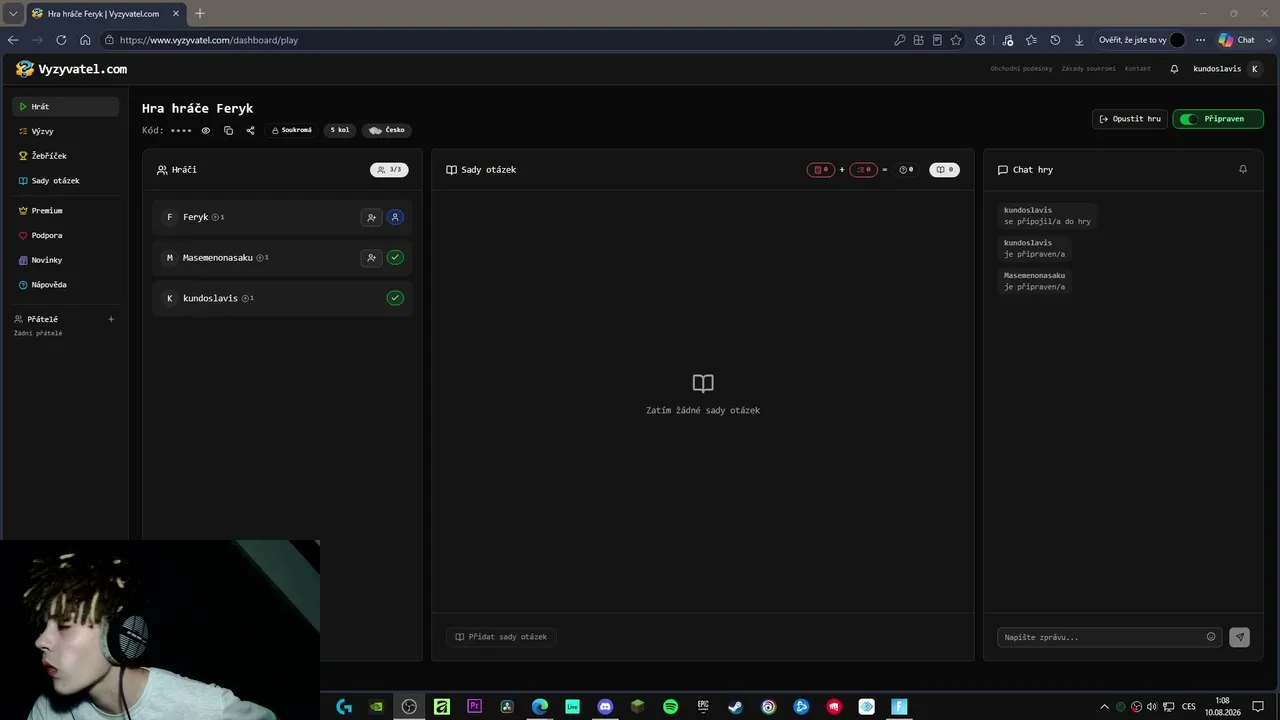Open the Kontakt link

tap(1137, 69)
